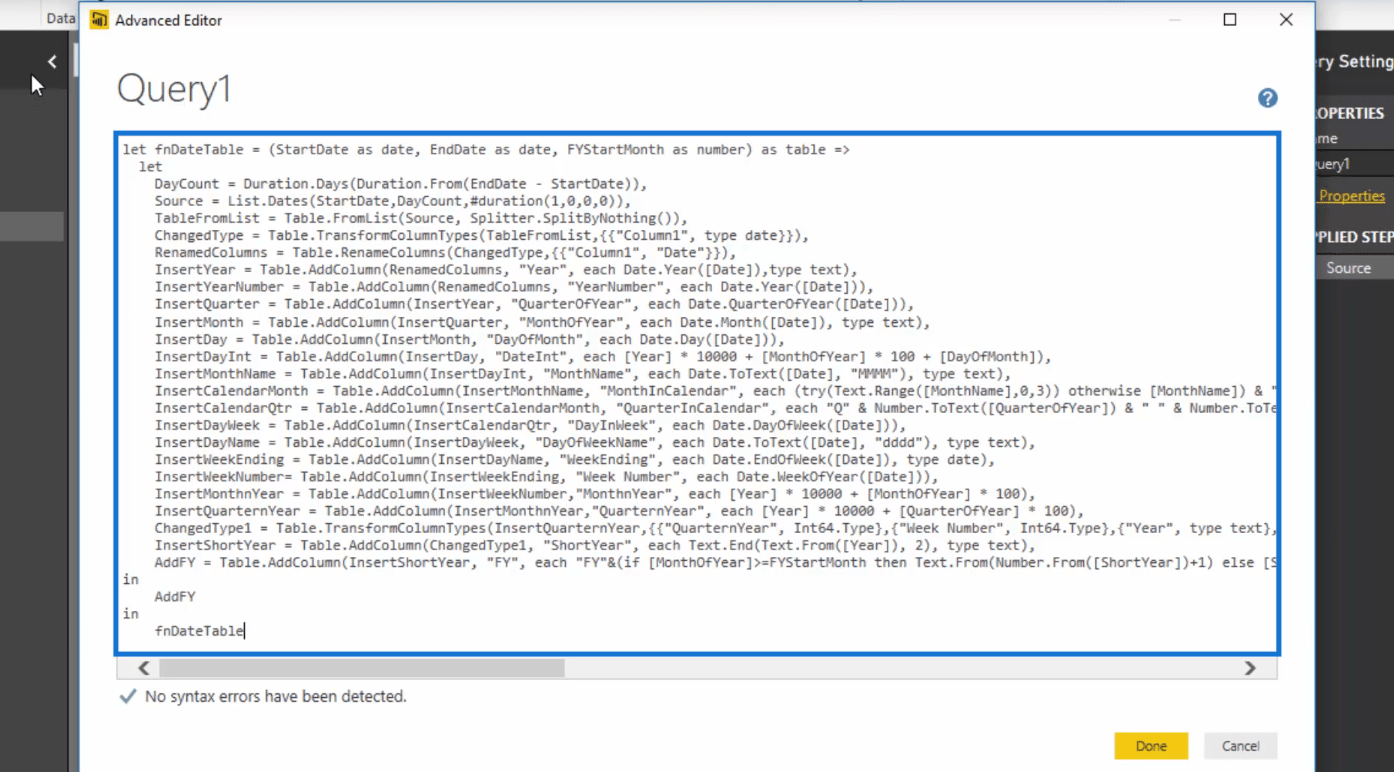Click the horizontal scrollbar's right arrow
The width and height of the screenshot is (1394, 772).
pyautogui.click(x=1250, y=668)
